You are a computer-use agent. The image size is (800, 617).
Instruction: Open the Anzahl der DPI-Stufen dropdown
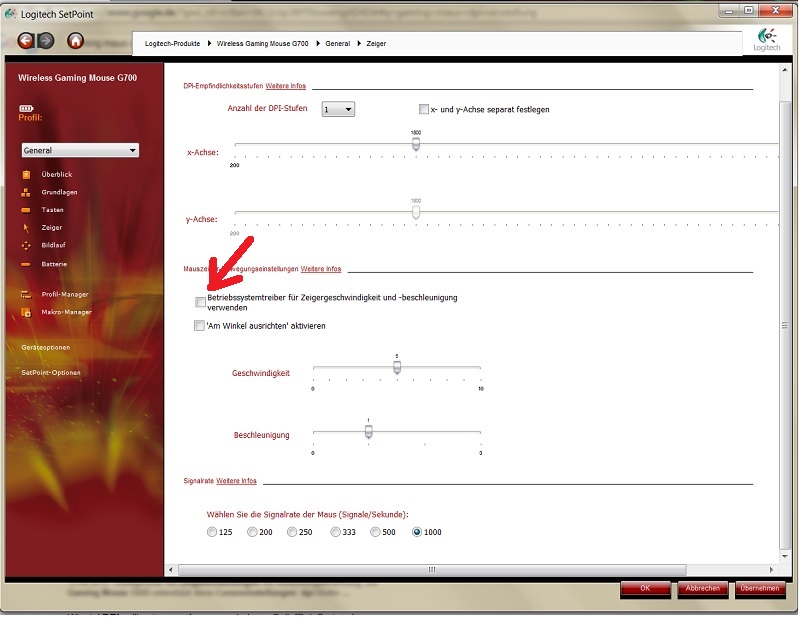(x=338, y=109)
